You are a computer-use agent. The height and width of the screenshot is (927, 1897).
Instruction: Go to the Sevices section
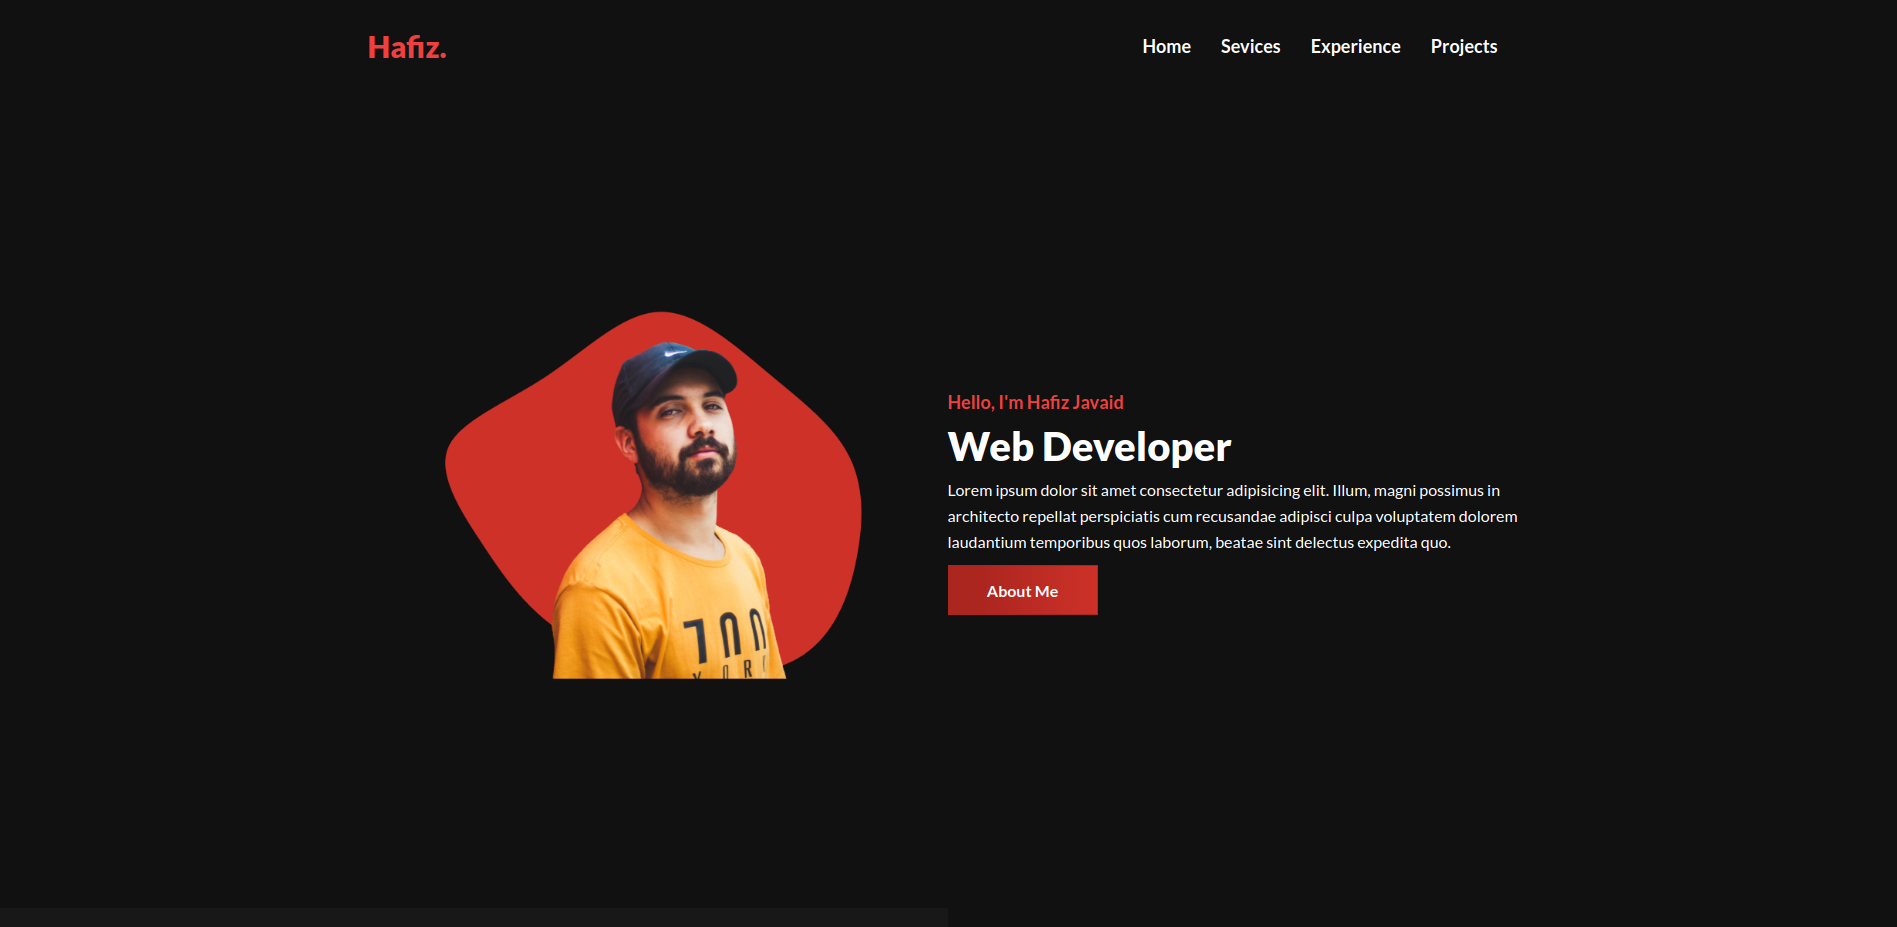(1250, 47)
